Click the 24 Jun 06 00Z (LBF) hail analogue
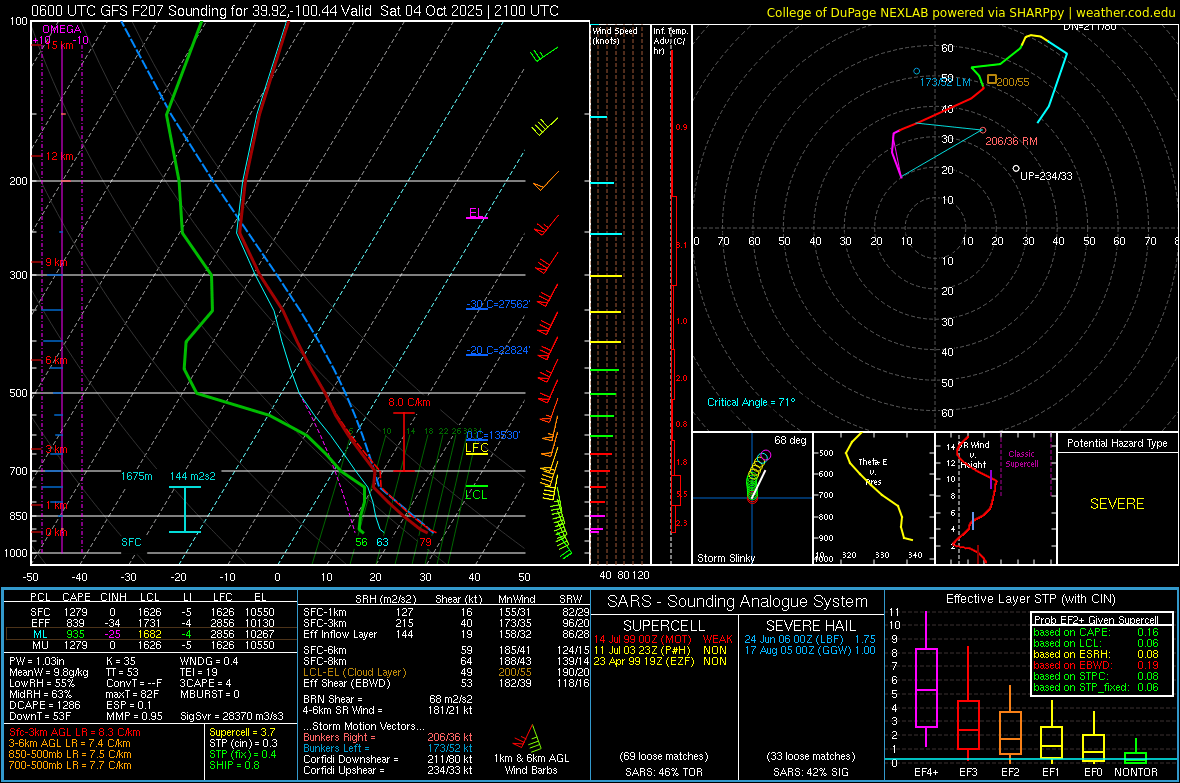Screen dimensions: 1180x783 [810, 639]
